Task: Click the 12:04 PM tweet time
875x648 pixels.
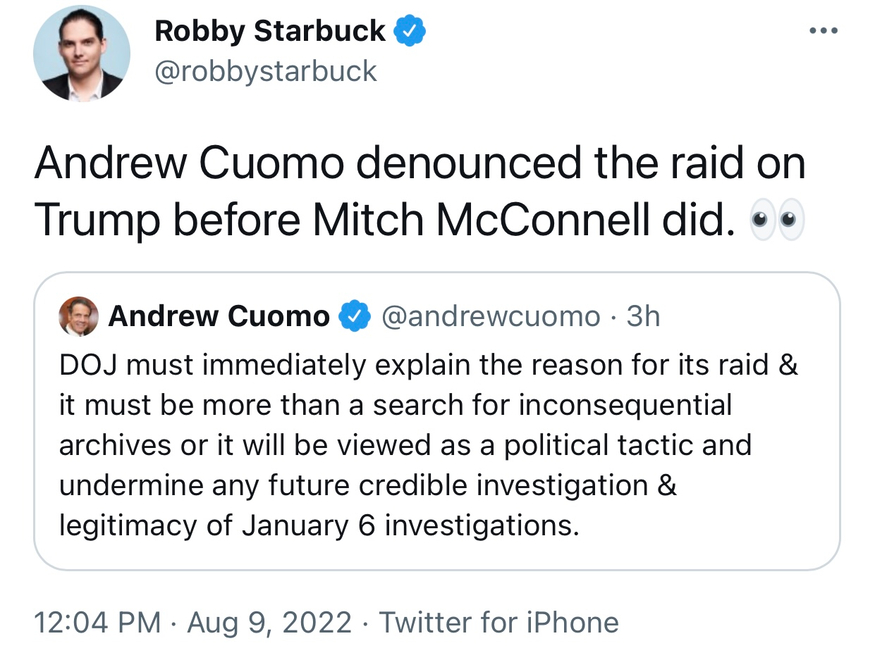Action: click(x=97, y=623)
